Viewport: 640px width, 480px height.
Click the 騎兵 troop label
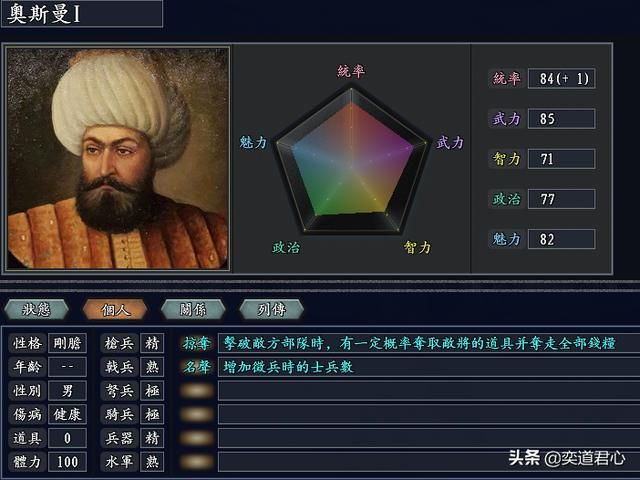(120, 414)
